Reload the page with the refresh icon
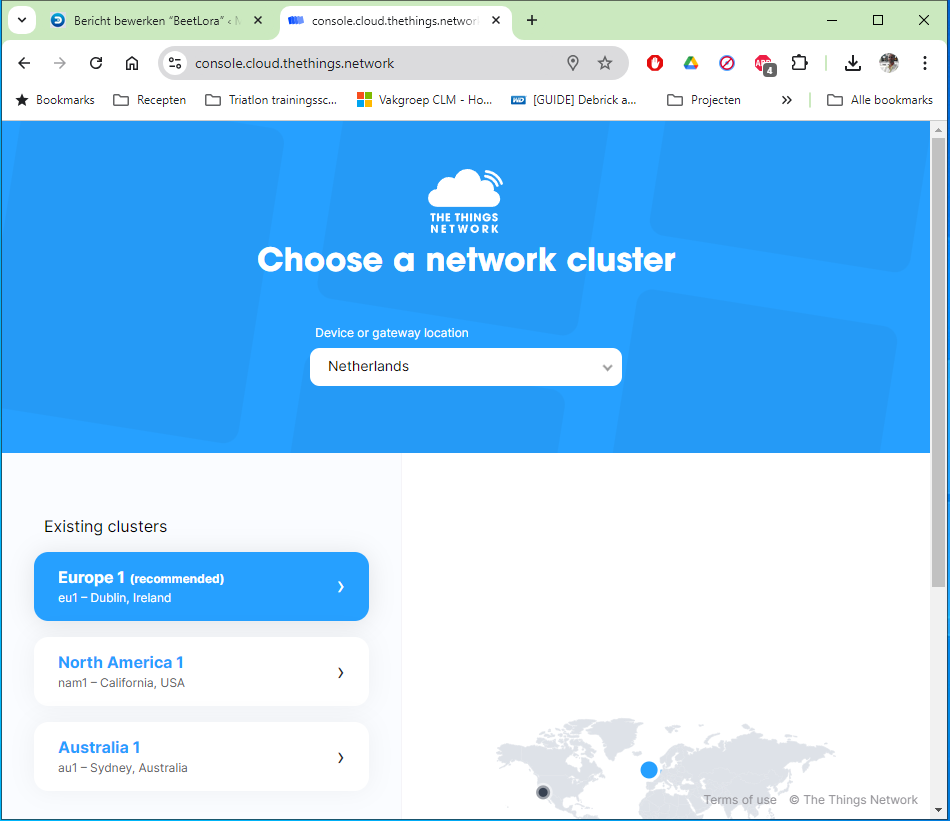Image resolution: width=950 pixels, height=821 pixels. (96, 63)
